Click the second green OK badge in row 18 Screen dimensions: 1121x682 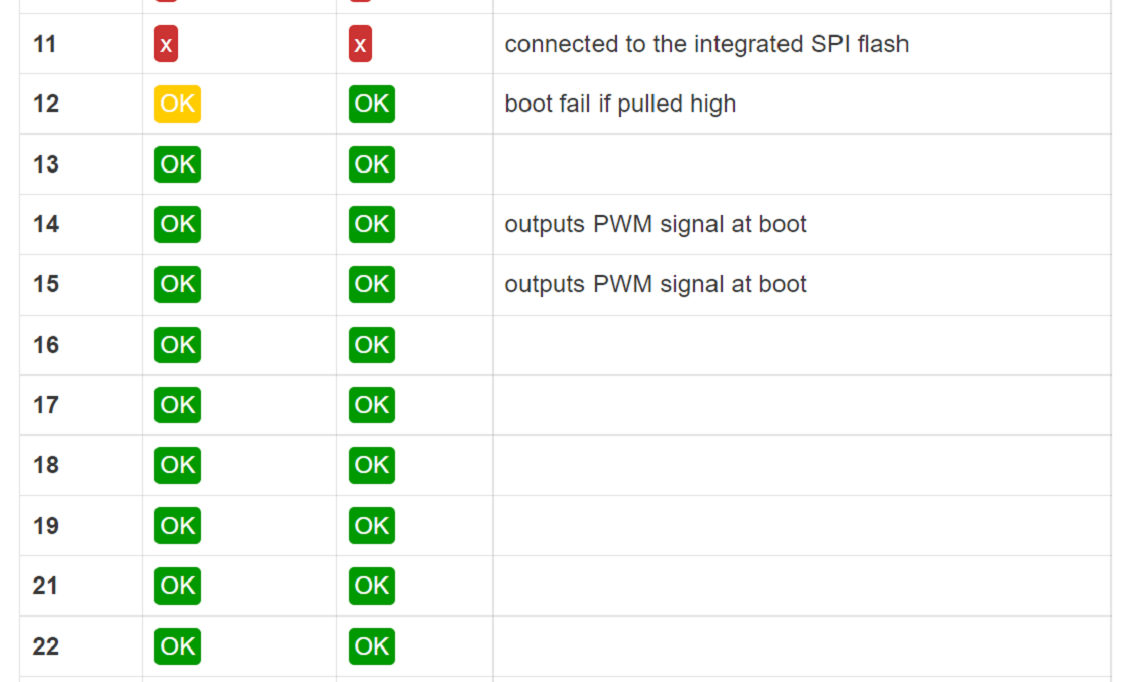(x=371, y=465)
